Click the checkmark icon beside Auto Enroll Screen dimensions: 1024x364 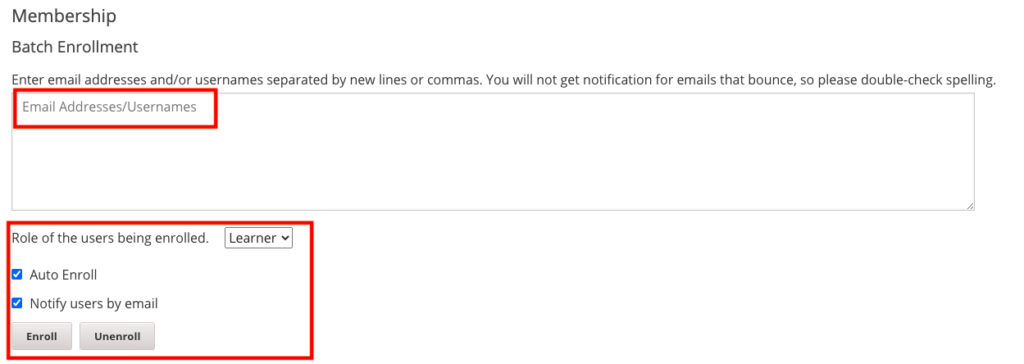(17, 274)
